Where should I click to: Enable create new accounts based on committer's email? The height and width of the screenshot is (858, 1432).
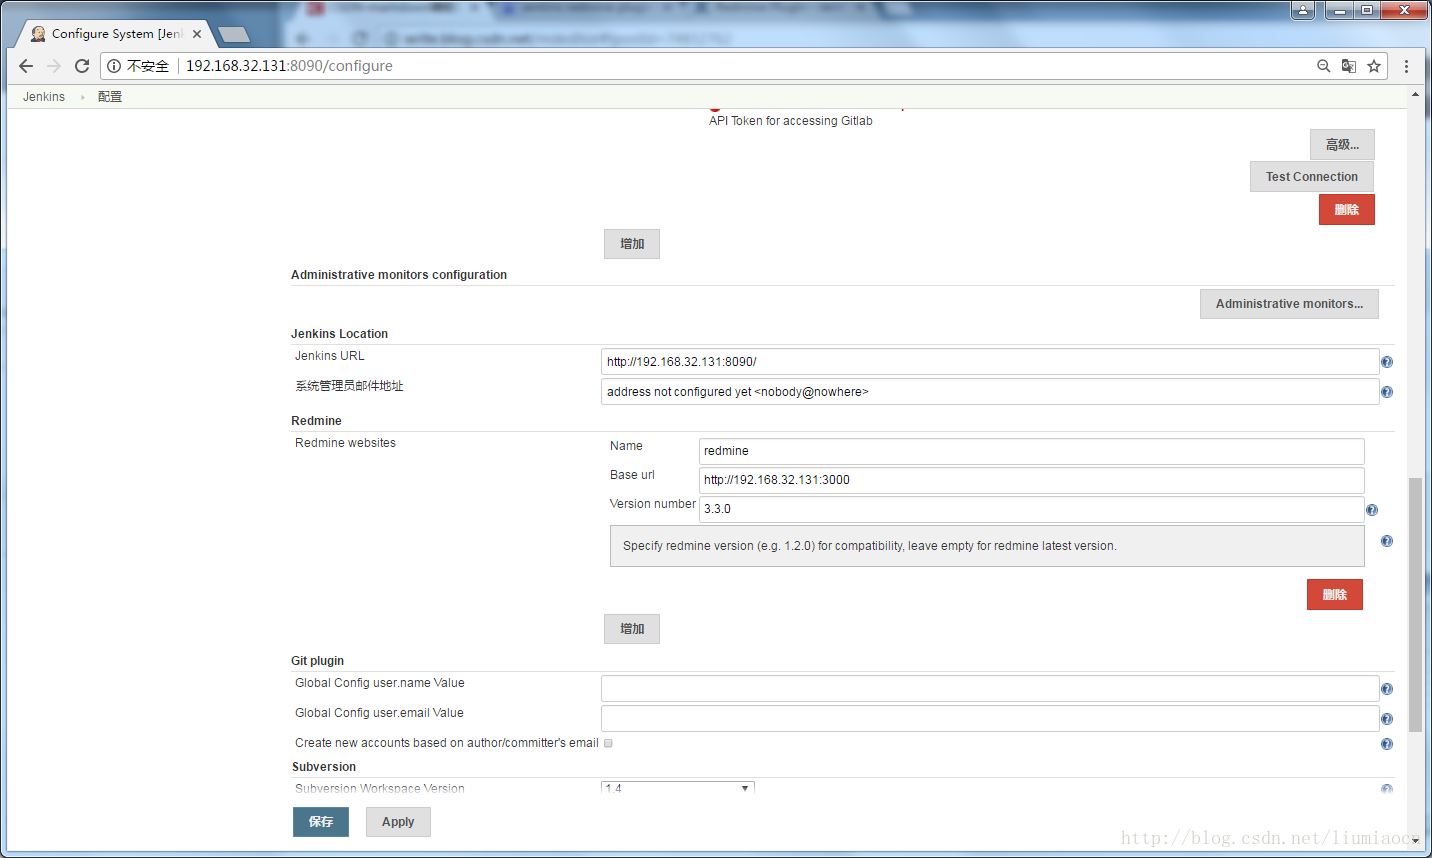coord(608,743)
